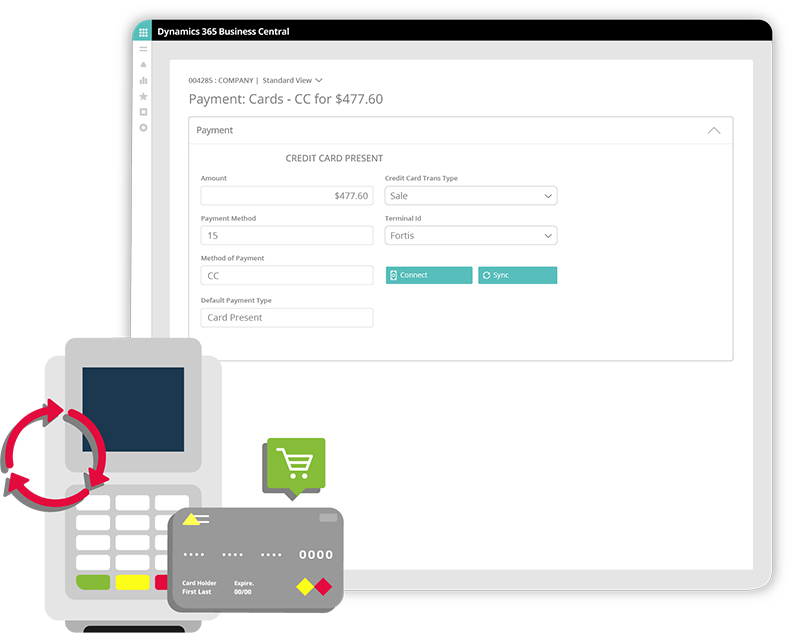Click the 004285 : COMPANY breadcrumb text
Screen dimensions: 793x633
[221, 80]
